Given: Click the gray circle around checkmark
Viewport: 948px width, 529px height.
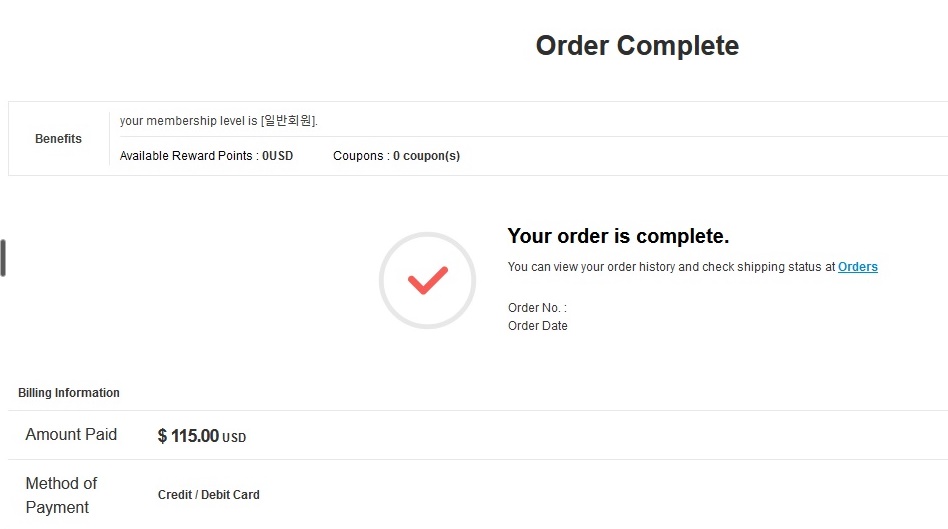Looking at the screenshot, I should pos(427,281).
